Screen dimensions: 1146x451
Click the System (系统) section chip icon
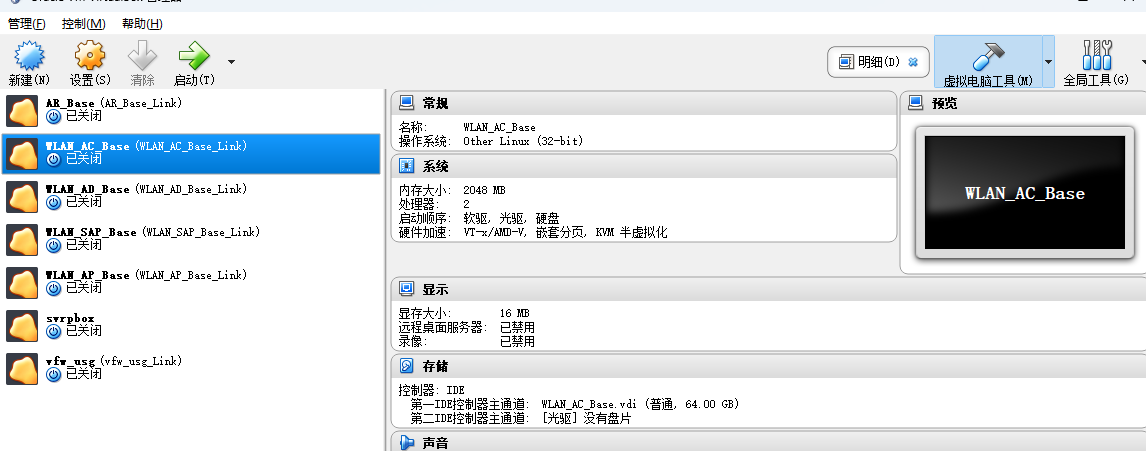407,166
